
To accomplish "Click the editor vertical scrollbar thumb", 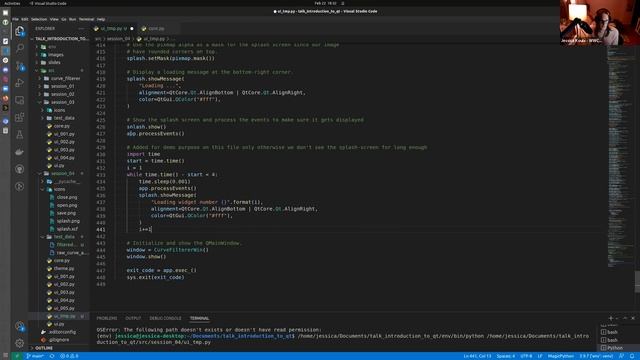I will click(x=637, y=282).
